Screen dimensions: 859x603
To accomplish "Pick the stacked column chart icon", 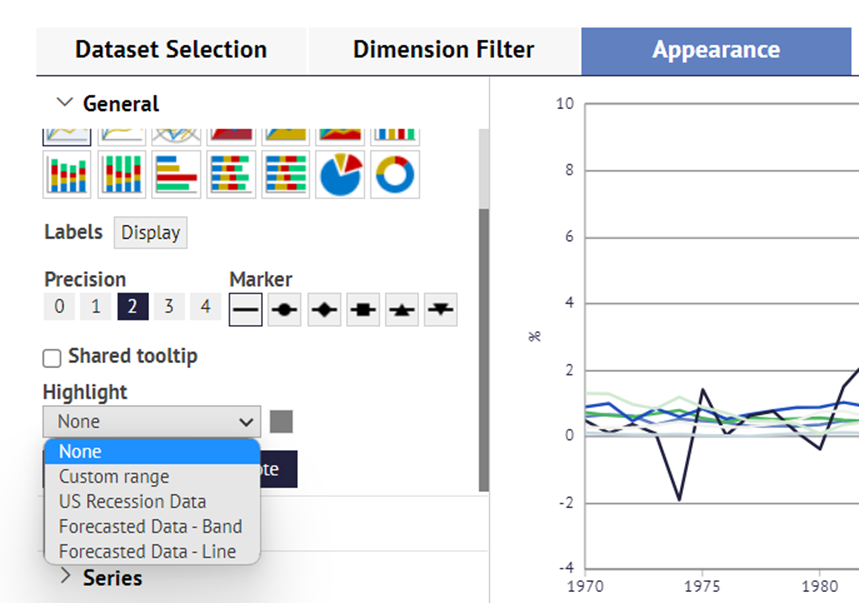I will point(67,175).
